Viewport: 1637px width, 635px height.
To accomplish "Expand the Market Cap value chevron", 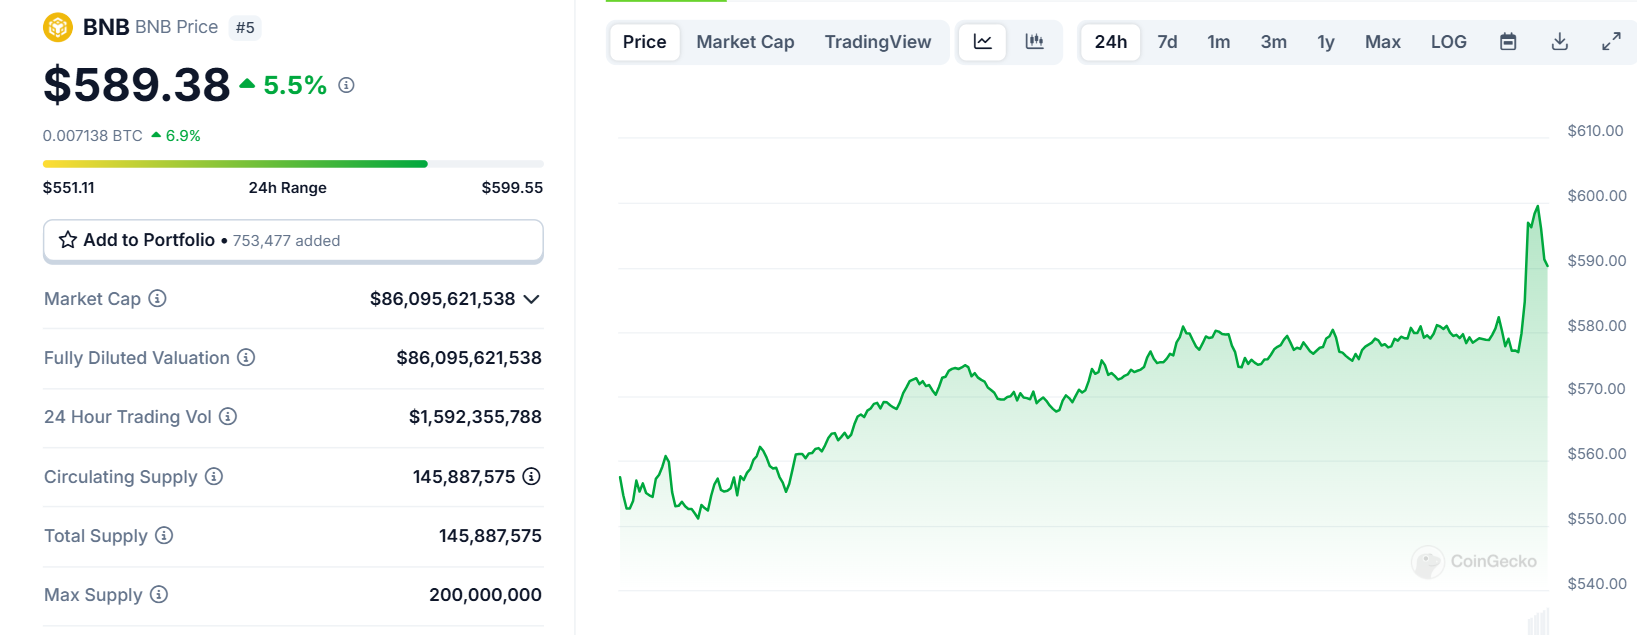I will pos(532,299).
